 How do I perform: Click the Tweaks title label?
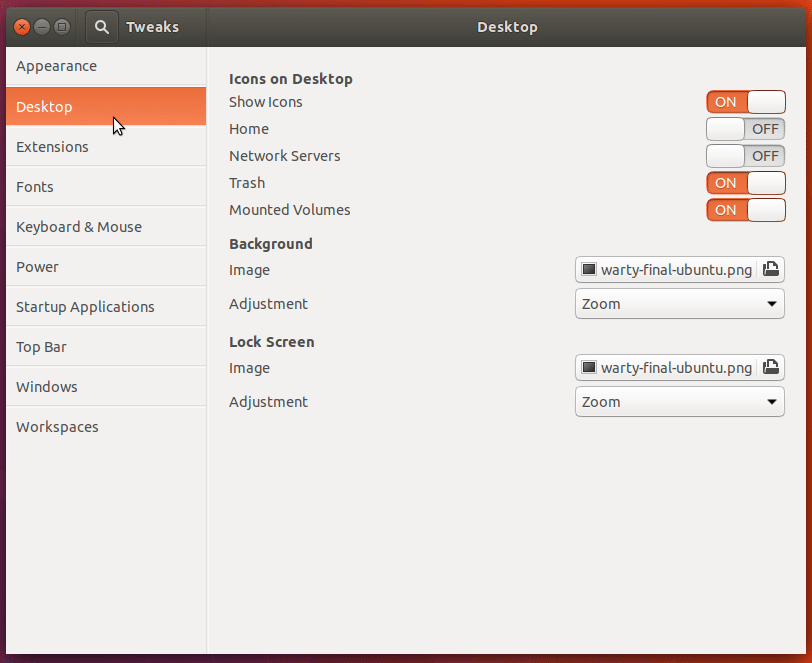click(152, 27)
